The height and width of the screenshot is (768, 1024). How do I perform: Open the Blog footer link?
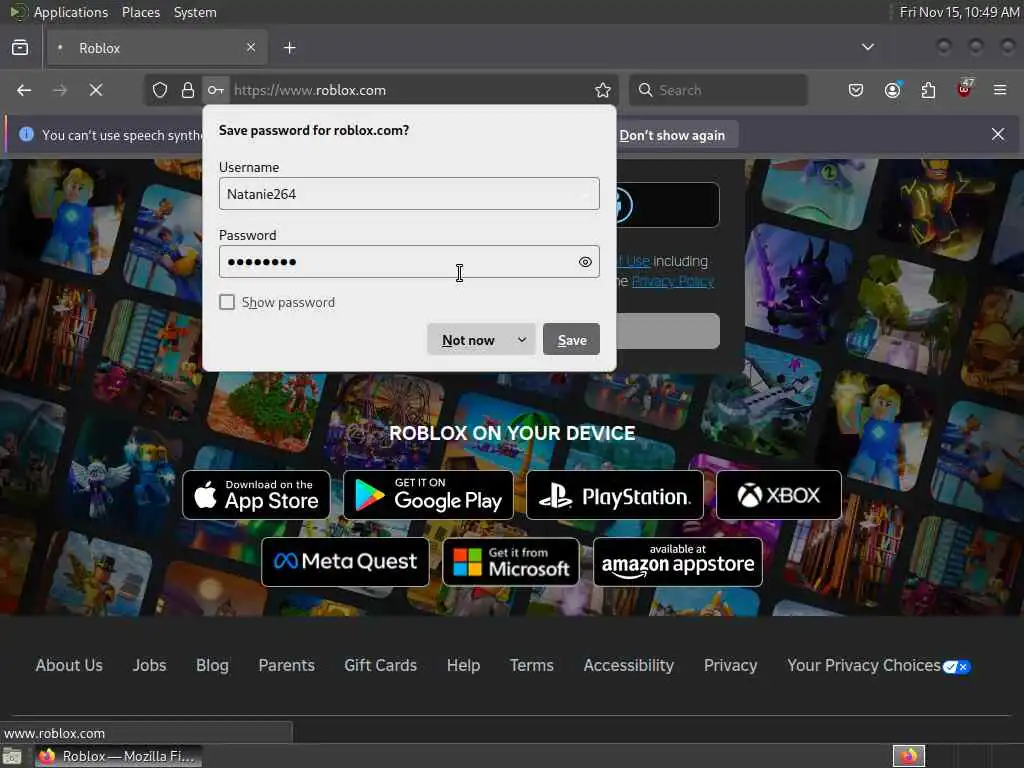pos(212,665)
